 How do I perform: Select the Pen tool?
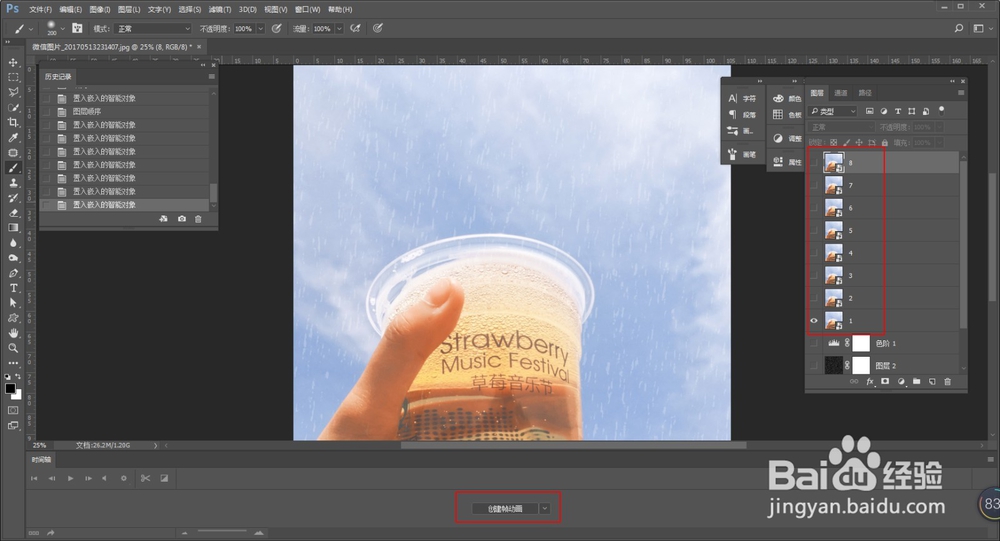13,273
